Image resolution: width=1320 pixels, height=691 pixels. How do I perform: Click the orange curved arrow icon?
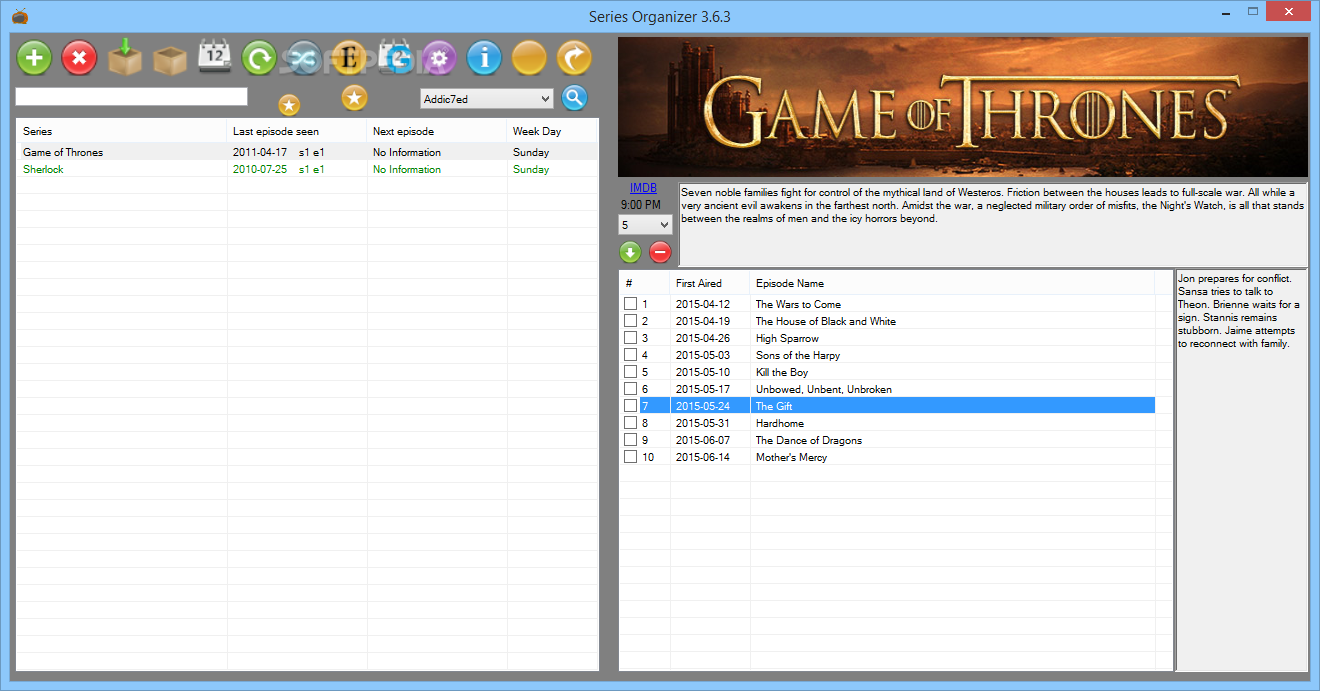click(574, 58)
